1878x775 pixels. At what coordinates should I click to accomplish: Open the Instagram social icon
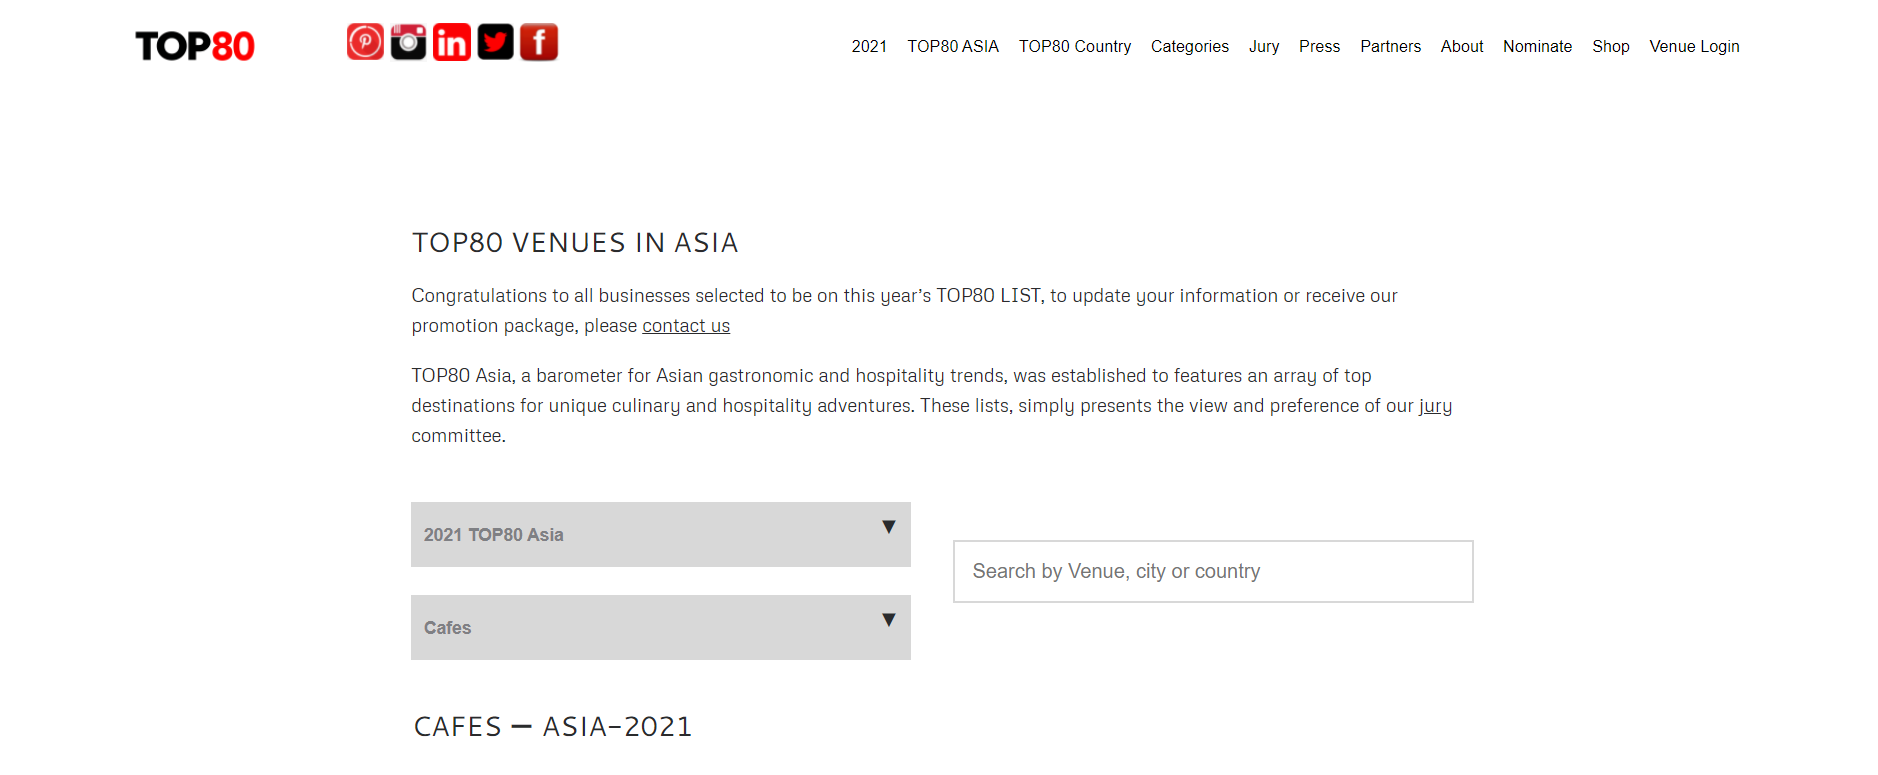click(x=408, y=42)
